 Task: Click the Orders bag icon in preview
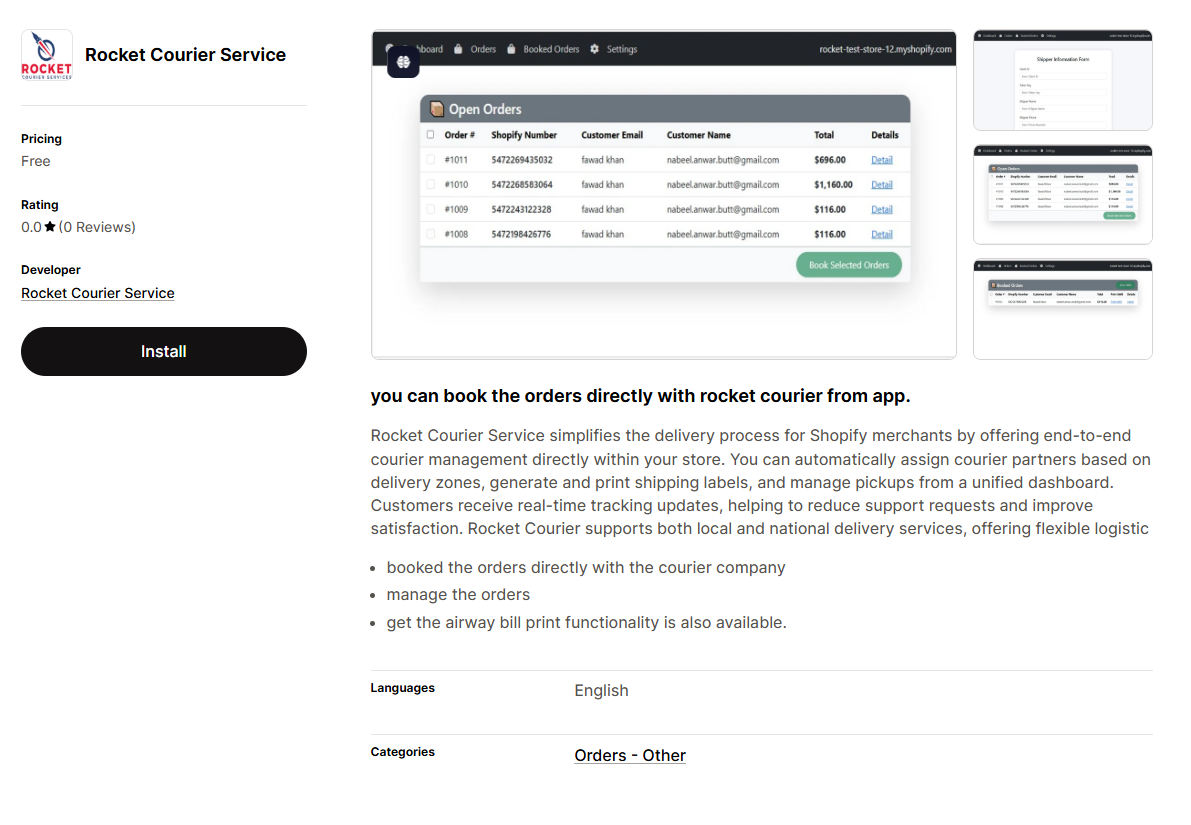(458, 49)
